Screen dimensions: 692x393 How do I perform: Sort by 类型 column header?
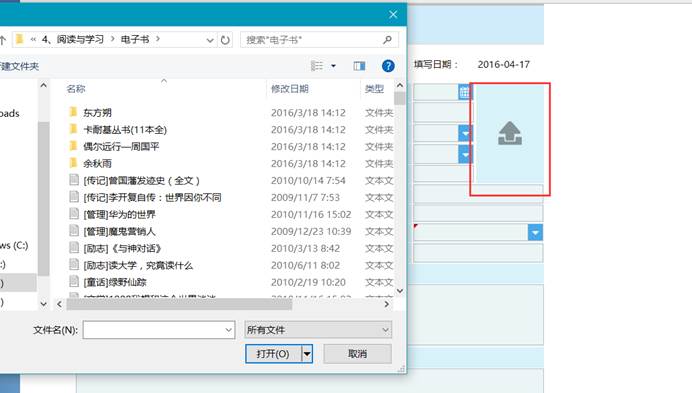tap(374, 89)
